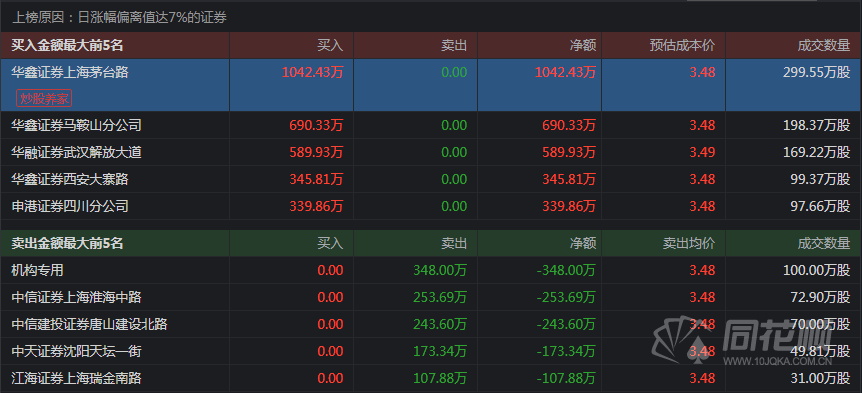The height and width of the screenshot is (393, 862).
Task: Click the 253.69万 sell amount cell
Action: point(440,297)
